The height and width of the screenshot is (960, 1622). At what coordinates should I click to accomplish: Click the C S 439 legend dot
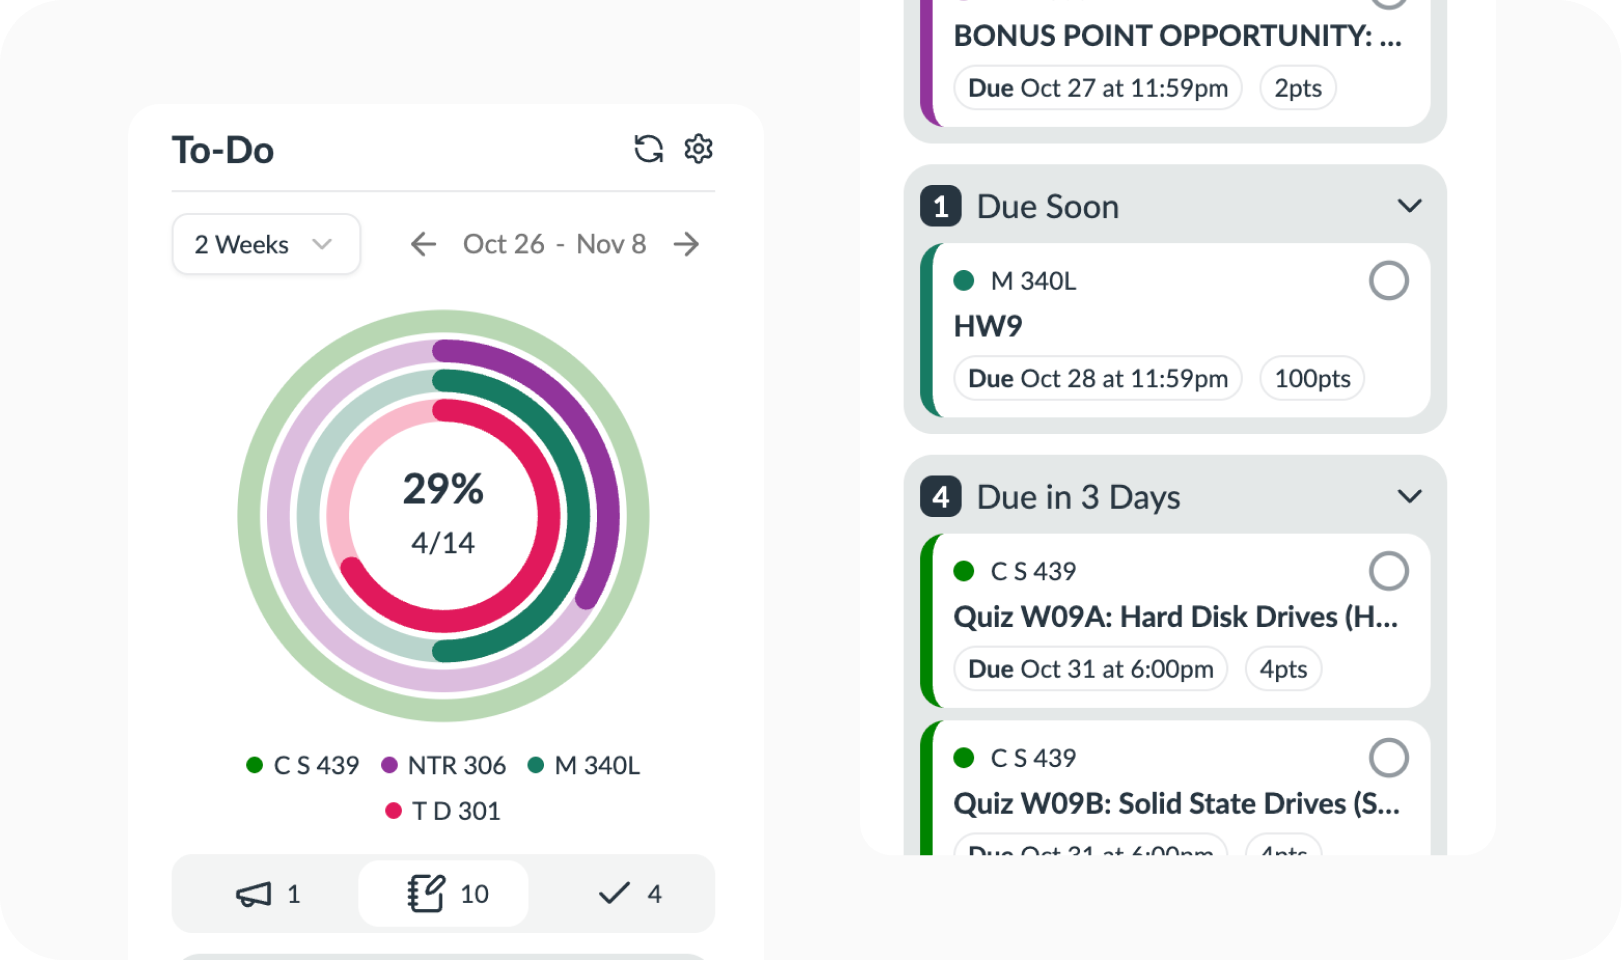(255, 765)
